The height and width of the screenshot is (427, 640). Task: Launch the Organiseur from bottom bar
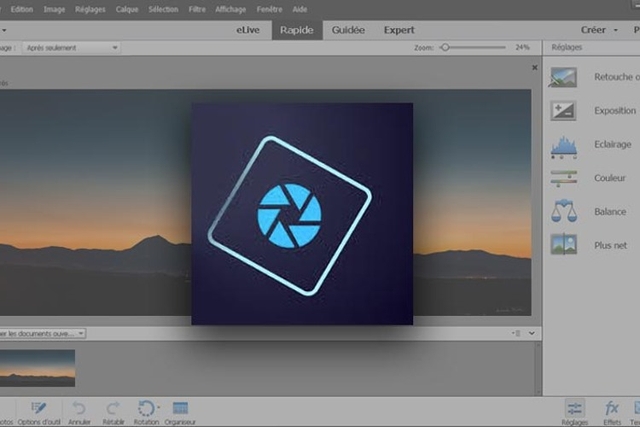click(x=180, y=408)
